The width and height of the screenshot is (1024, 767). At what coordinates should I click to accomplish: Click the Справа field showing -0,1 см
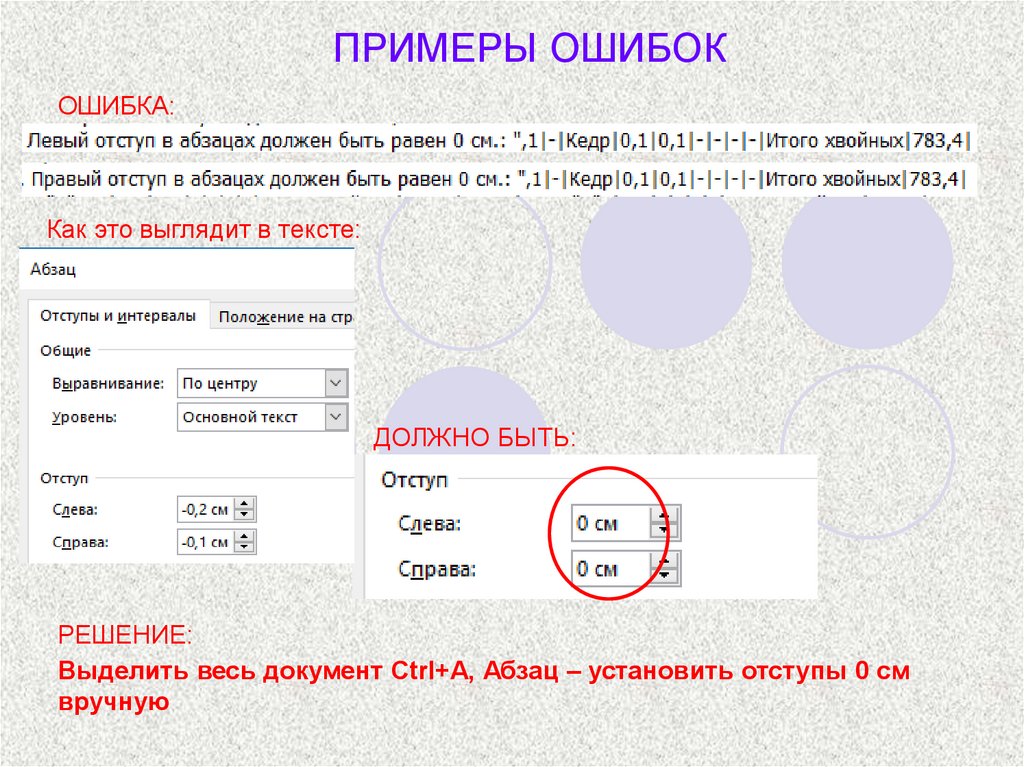(206, 542)
